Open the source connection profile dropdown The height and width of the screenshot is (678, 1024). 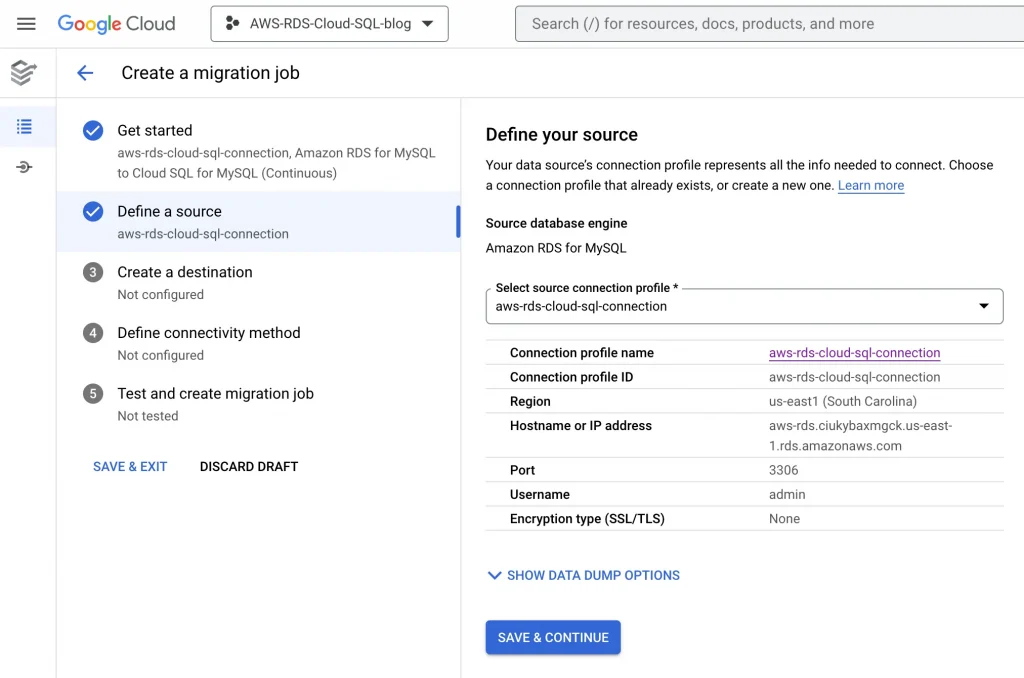pos(744,306)
